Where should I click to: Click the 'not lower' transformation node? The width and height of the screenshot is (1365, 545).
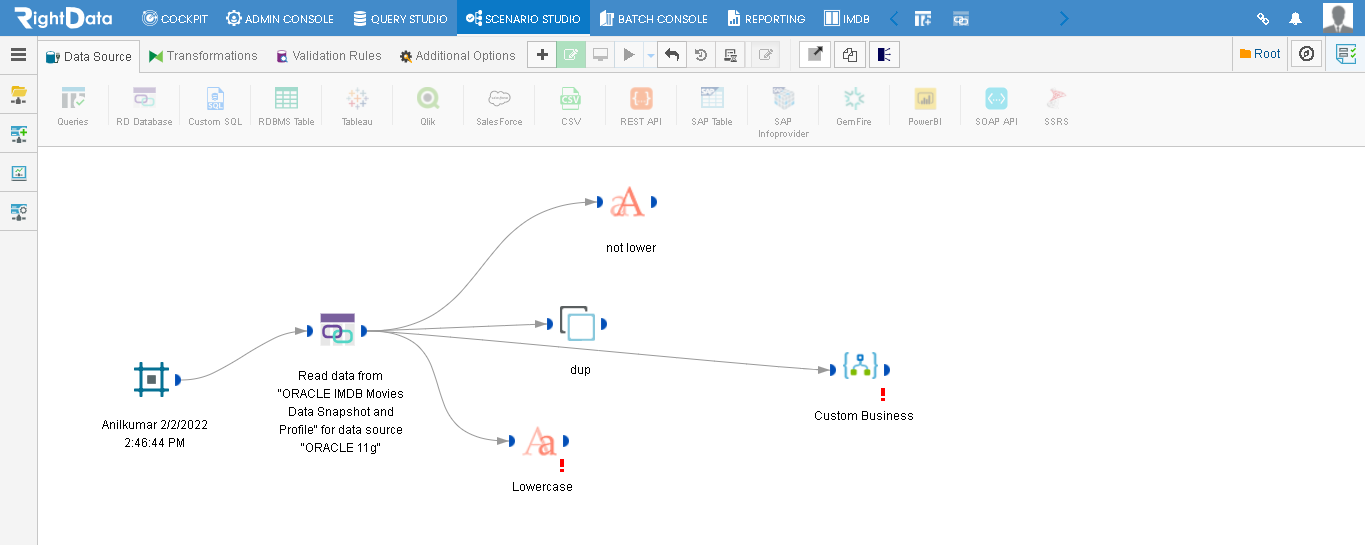(627, 203)
